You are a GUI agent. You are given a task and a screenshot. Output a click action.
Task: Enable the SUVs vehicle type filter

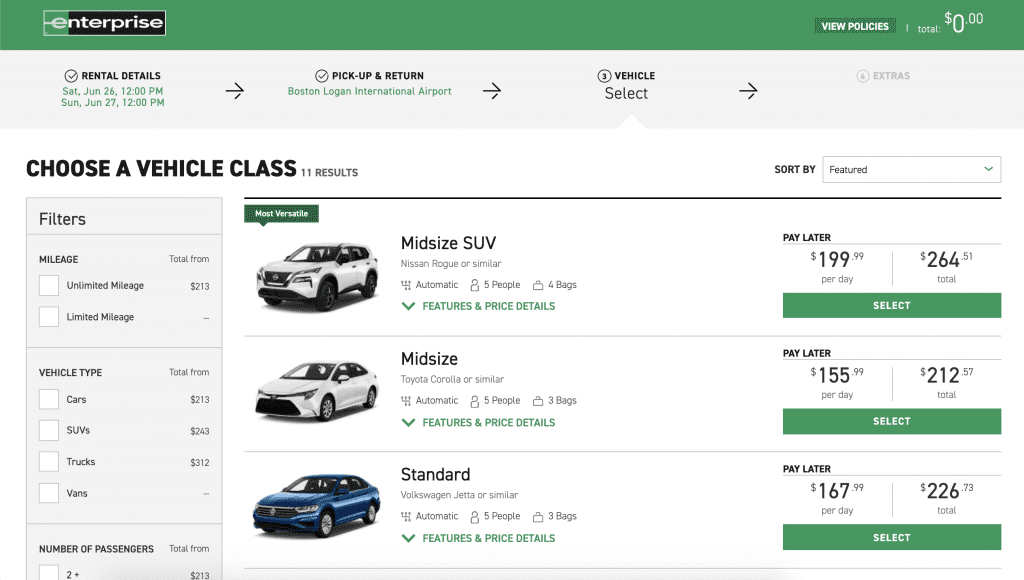(x=49, y=430)
